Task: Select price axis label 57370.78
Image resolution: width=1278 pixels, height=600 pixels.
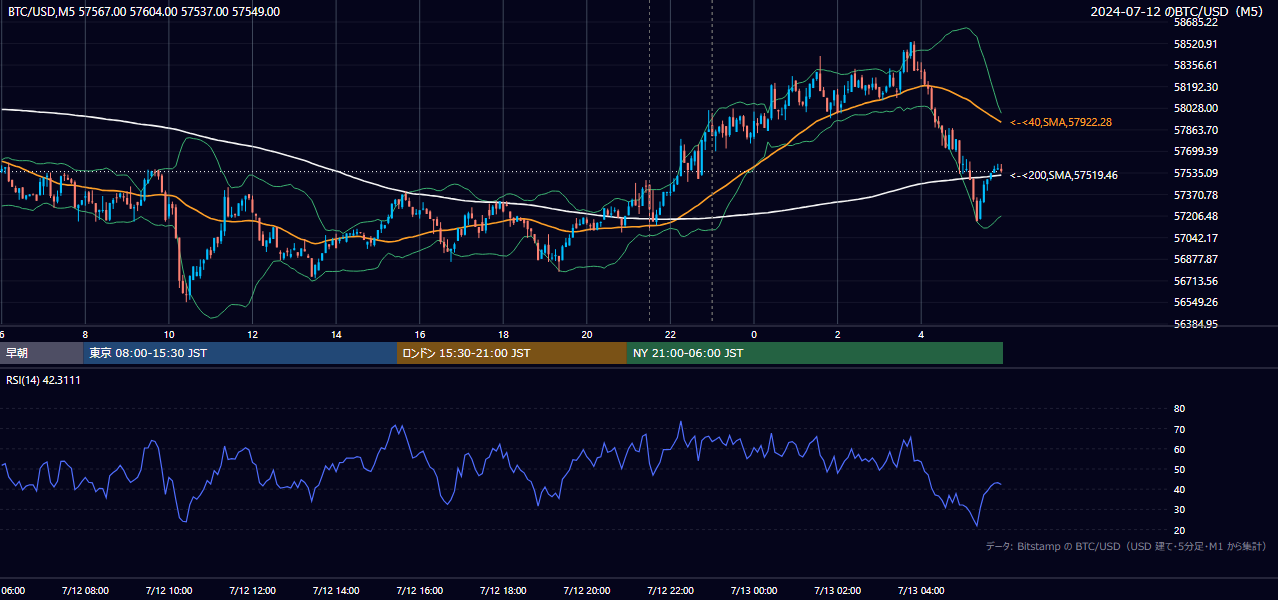Action: pos(1195,195)
